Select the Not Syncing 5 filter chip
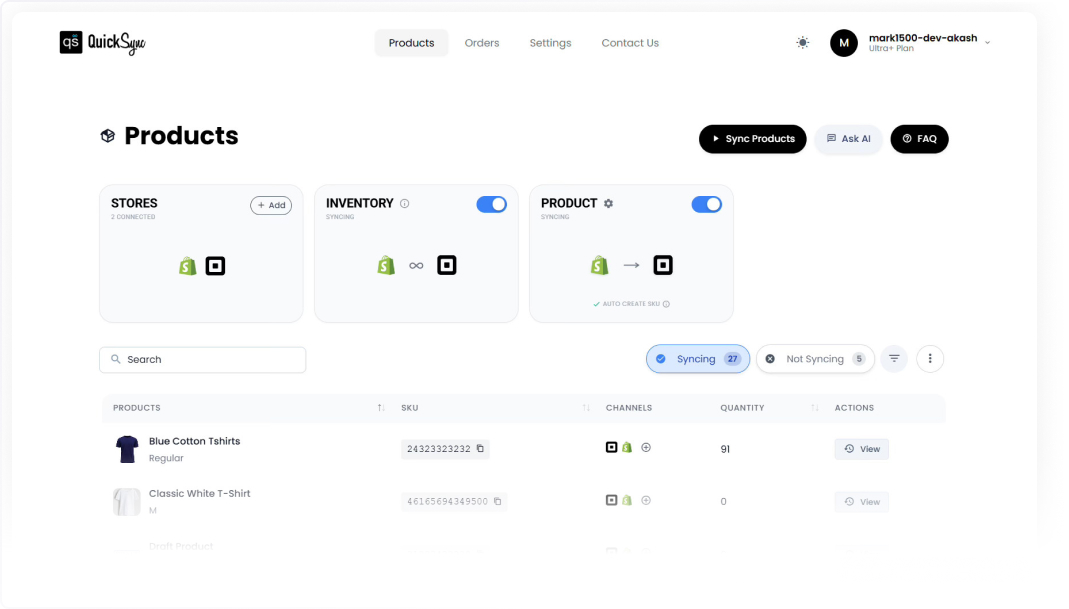Viewport: 1069px width, 609px height. [x=815, y=359]
